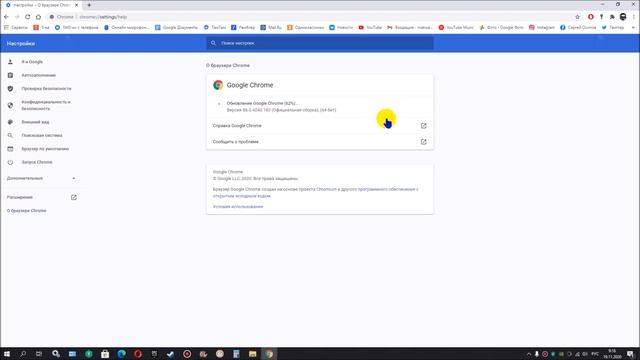Open the 'Сообщить о проблеме' row
Screen dimensions: 640x360
click(x=320, y=142)
